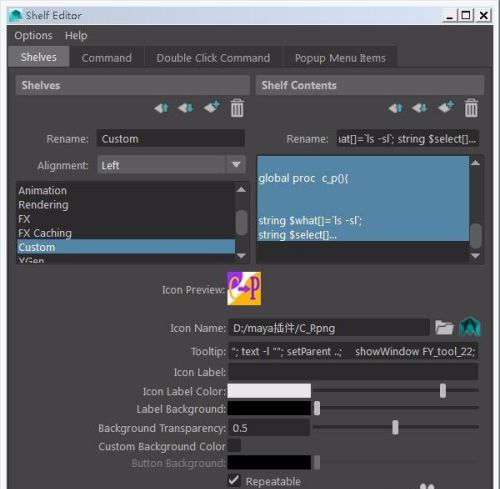Select Custom shelf in list
This screenshot has height=489, width=500.
(x=126, y=247)
